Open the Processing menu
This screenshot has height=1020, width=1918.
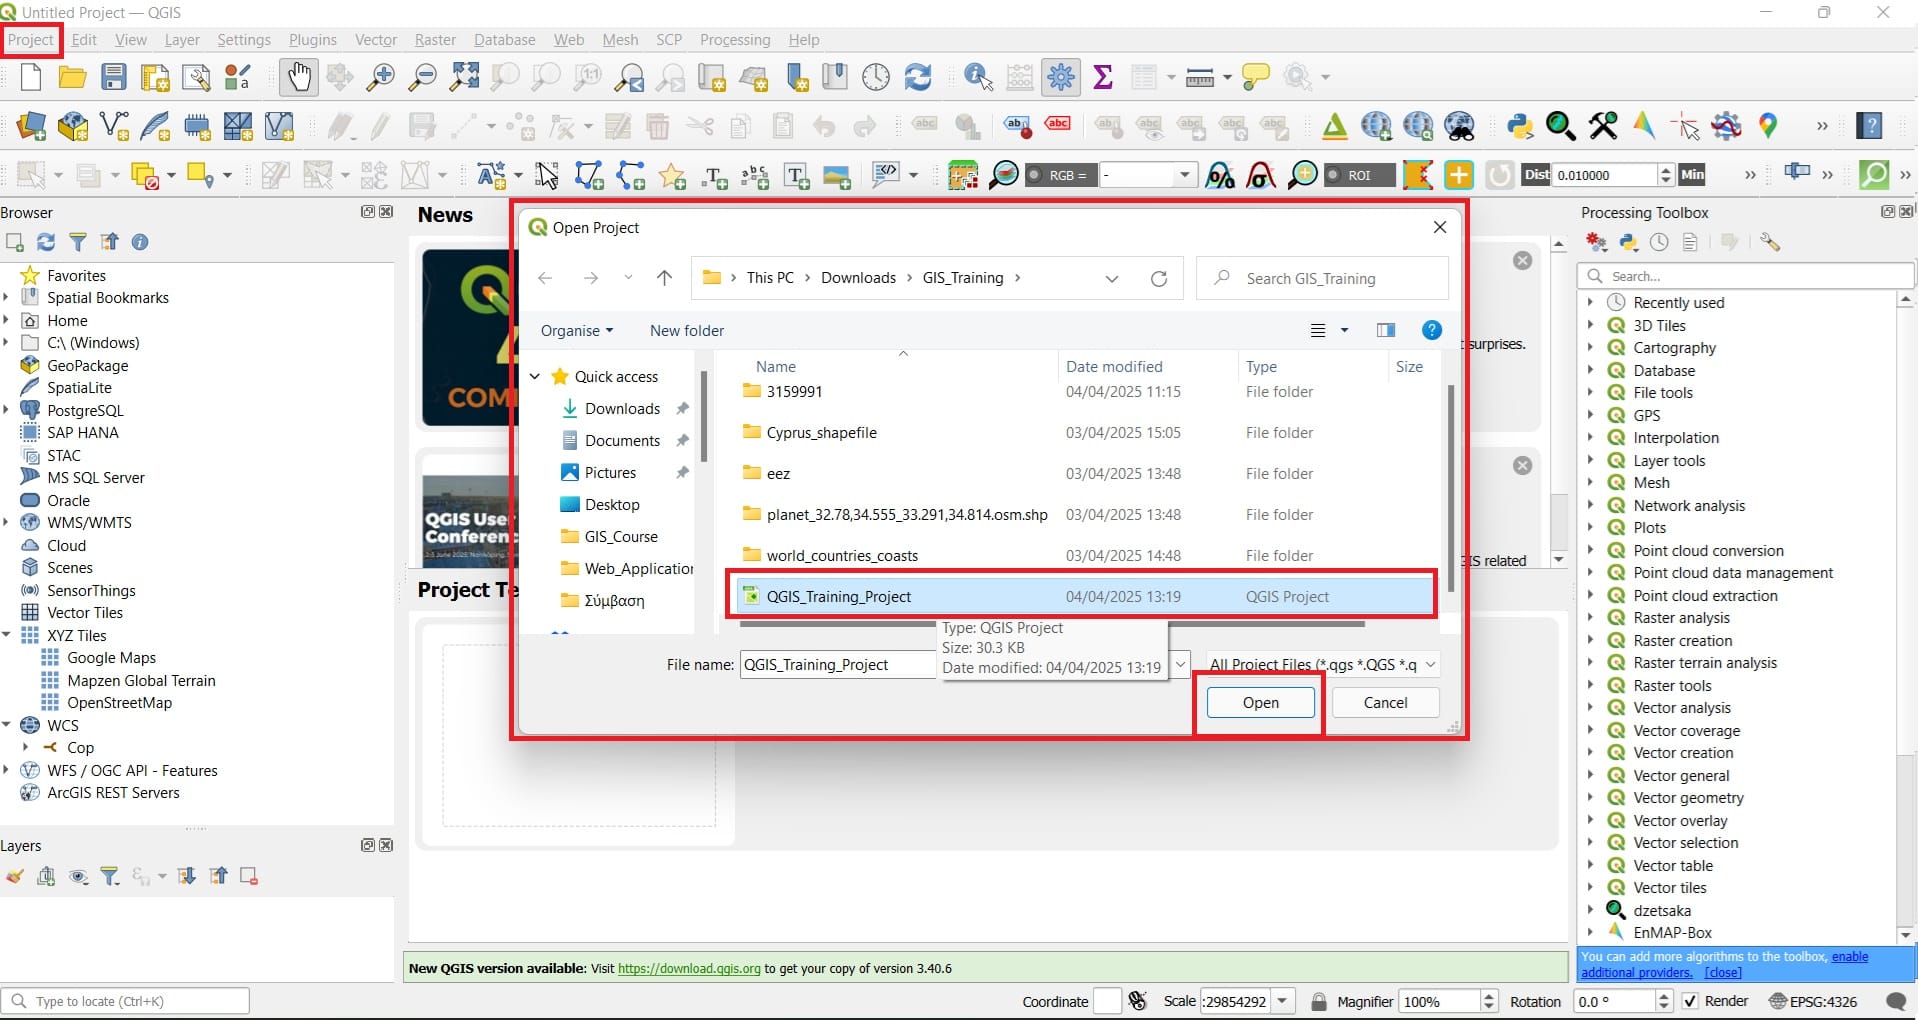735,40
